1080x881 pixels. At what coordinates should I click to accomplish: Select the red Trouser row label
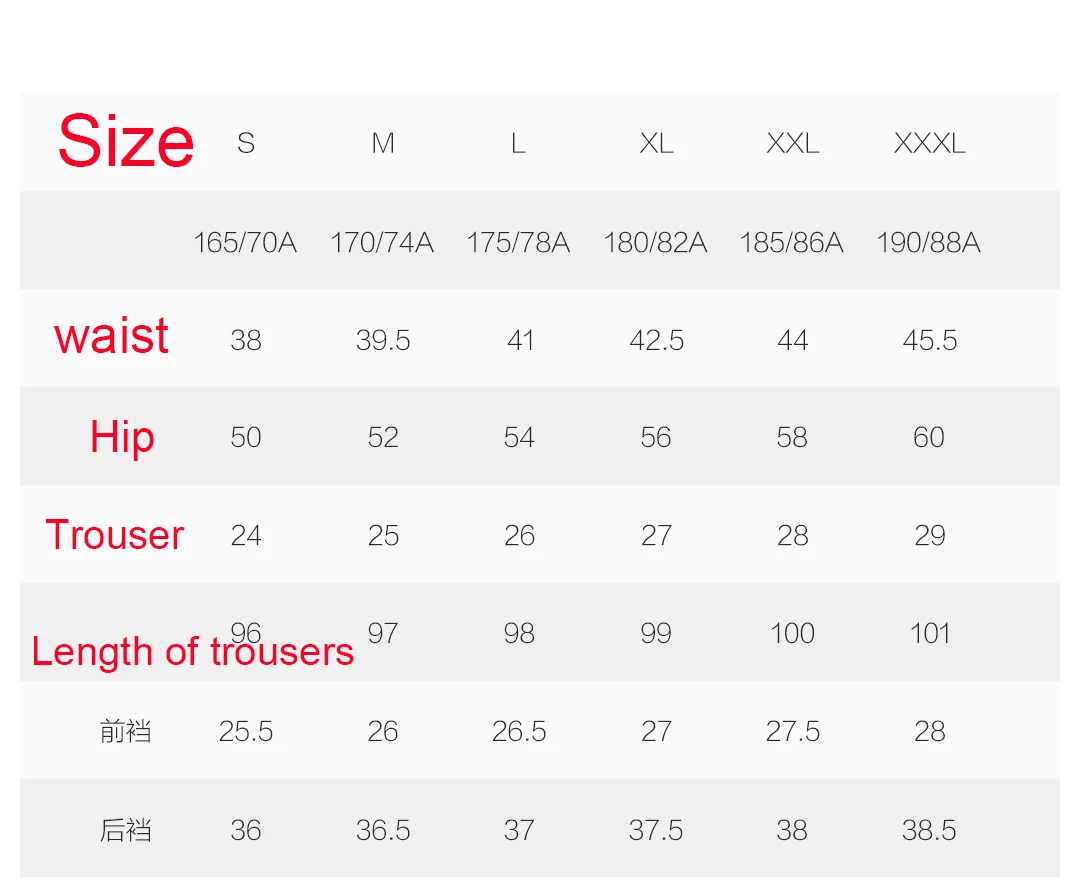pos(115,535)
